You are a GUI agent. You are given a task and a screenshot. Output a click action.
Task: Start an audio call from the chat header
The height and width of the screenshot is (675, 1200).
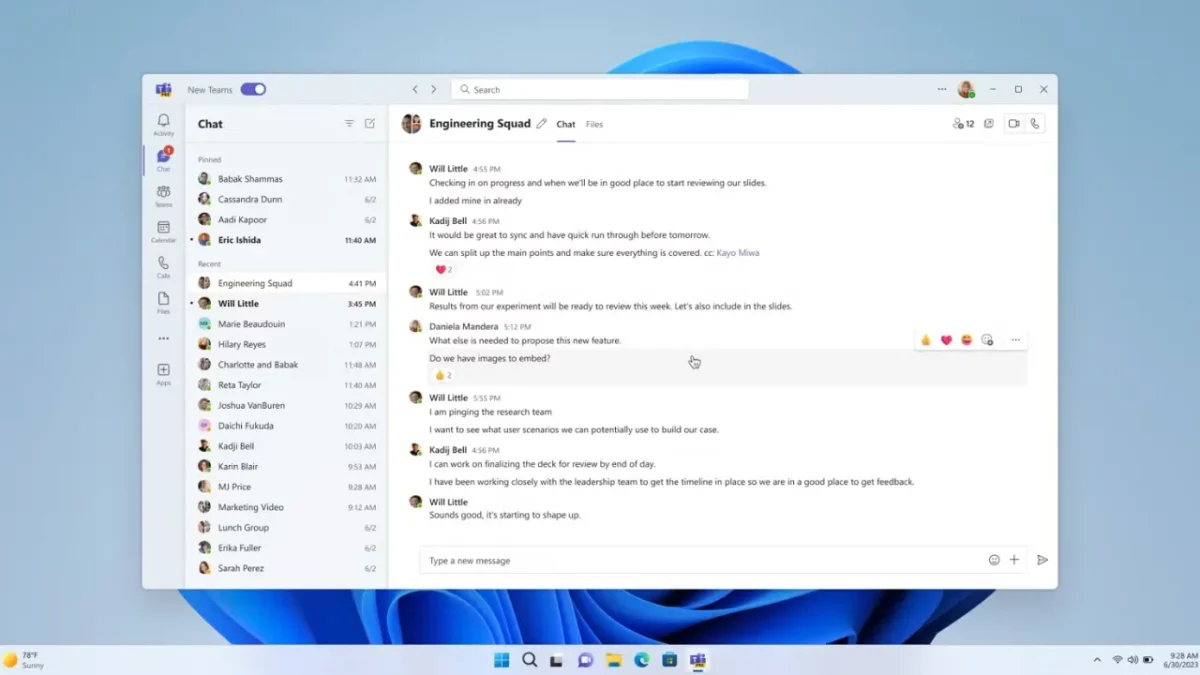[x=1036, y=123]
